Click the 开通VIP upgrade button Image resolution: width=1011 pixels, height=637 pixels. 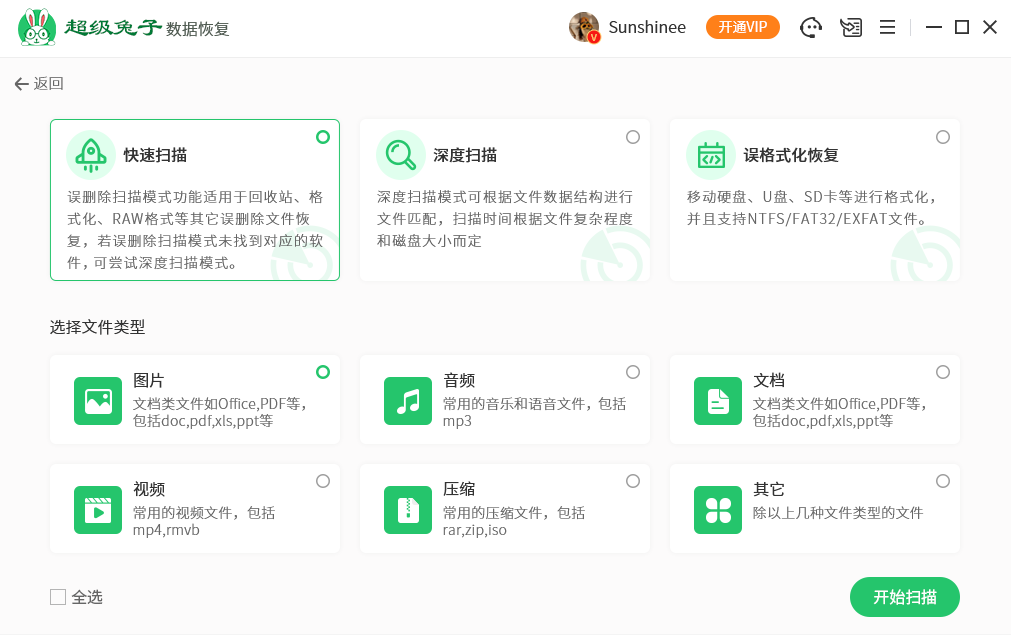742,27
